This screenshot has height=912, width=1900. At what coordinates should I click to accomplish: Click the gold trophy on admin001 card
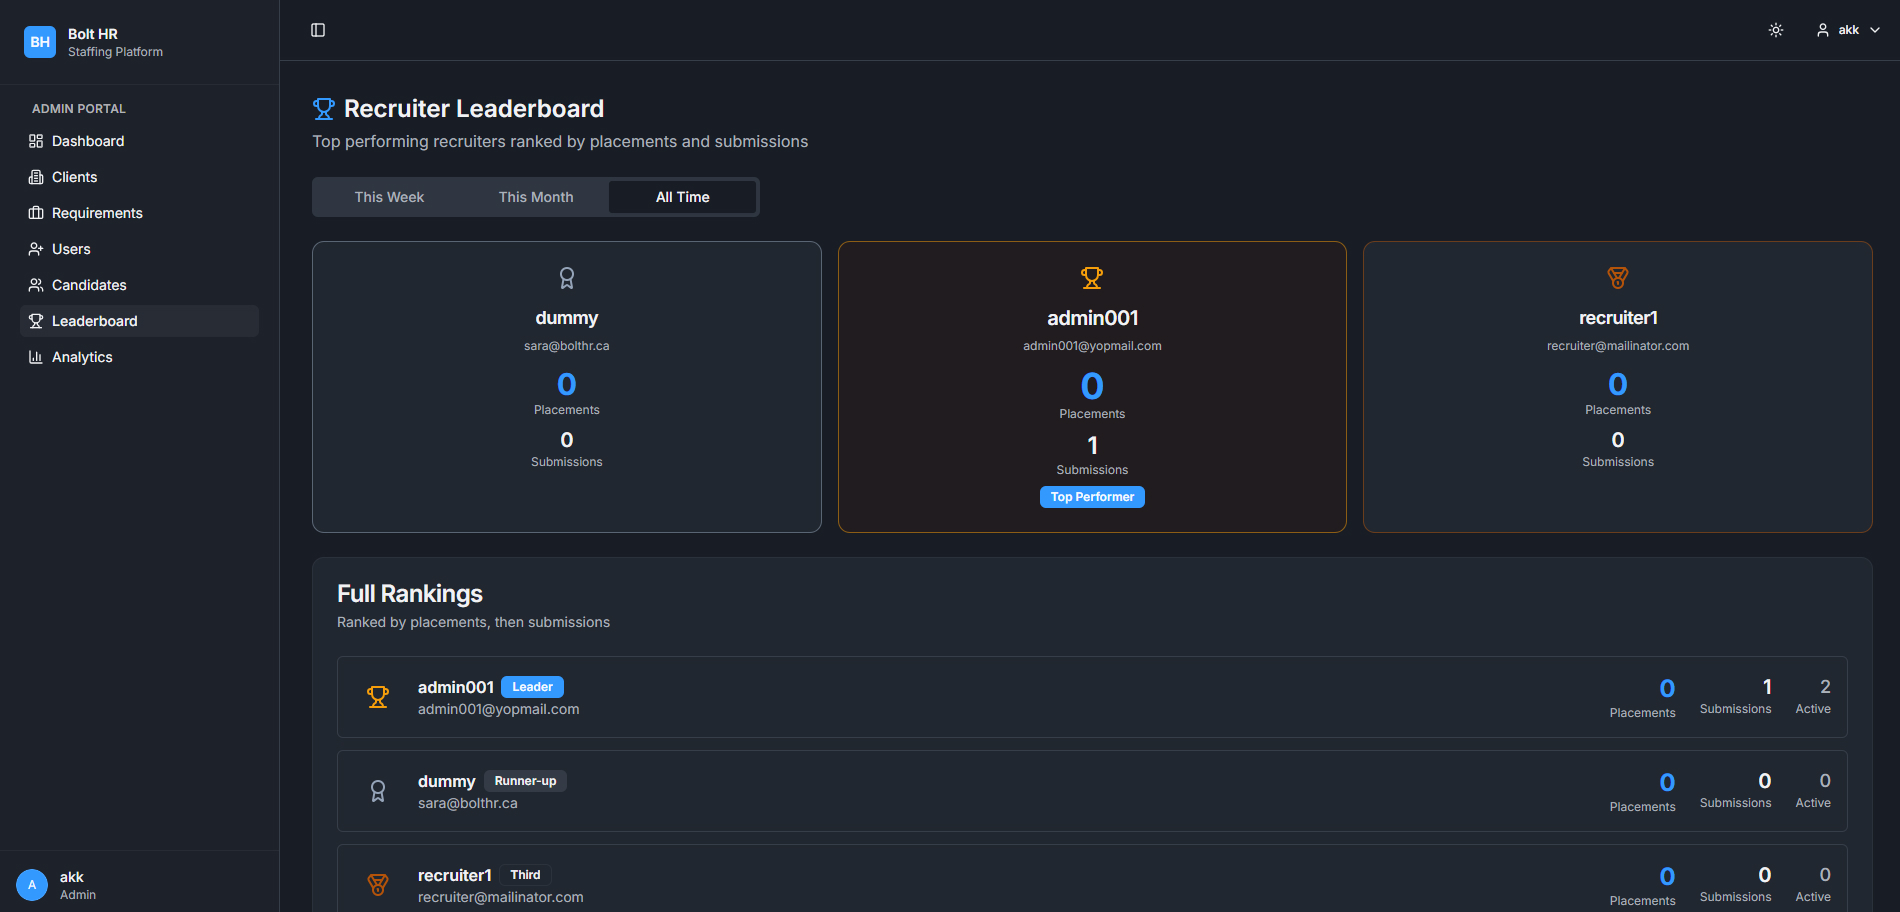1092,278
